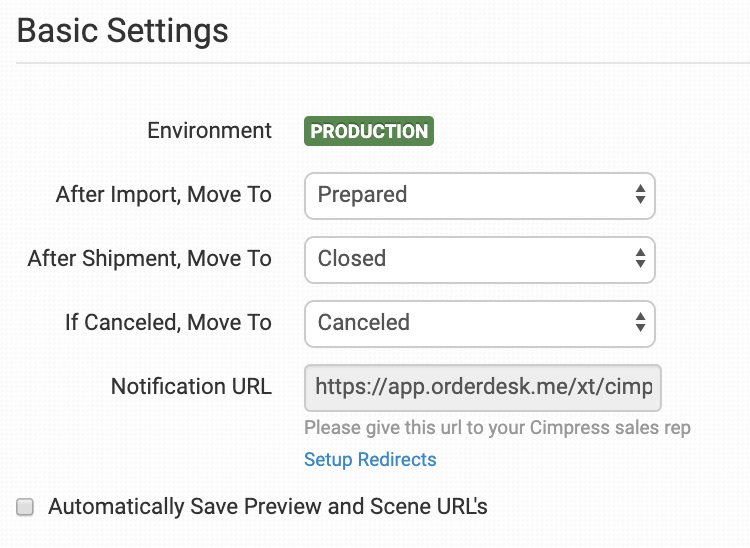The height and width of the screenshot is (548, 750).
Task: Click the Cimpress sales rep help text
Action: point(497,428)
